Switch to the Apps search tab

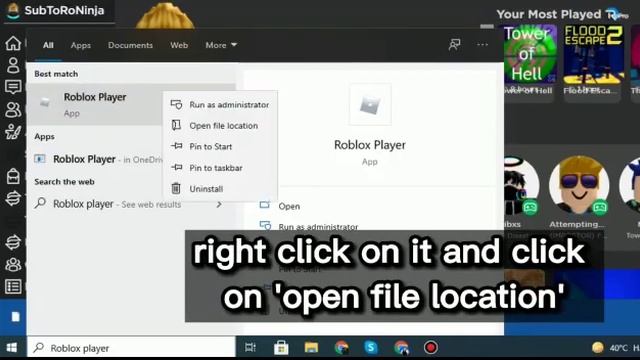coord(80,45)
